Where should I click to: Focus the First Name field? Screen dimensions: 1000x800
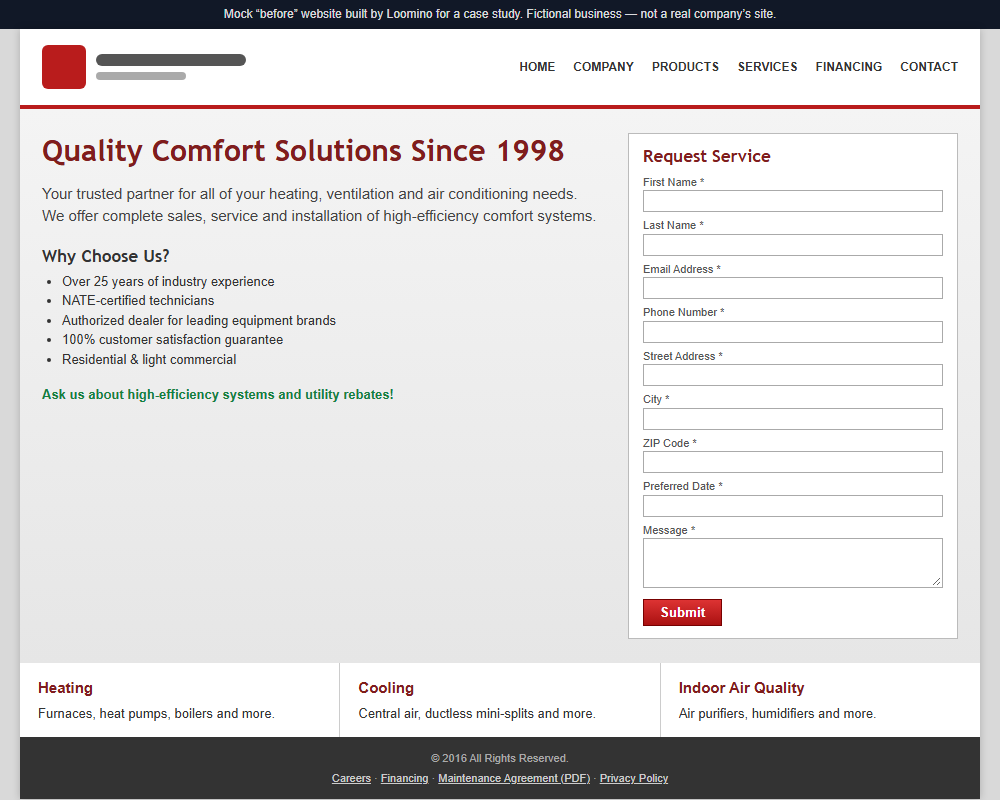(x=793, y=201)
